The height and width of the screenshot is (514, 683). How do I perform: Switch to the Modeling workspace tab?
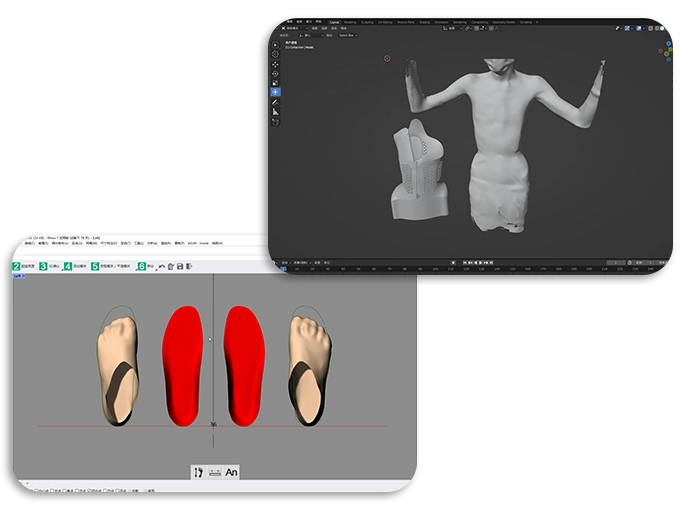pos(350,21)
